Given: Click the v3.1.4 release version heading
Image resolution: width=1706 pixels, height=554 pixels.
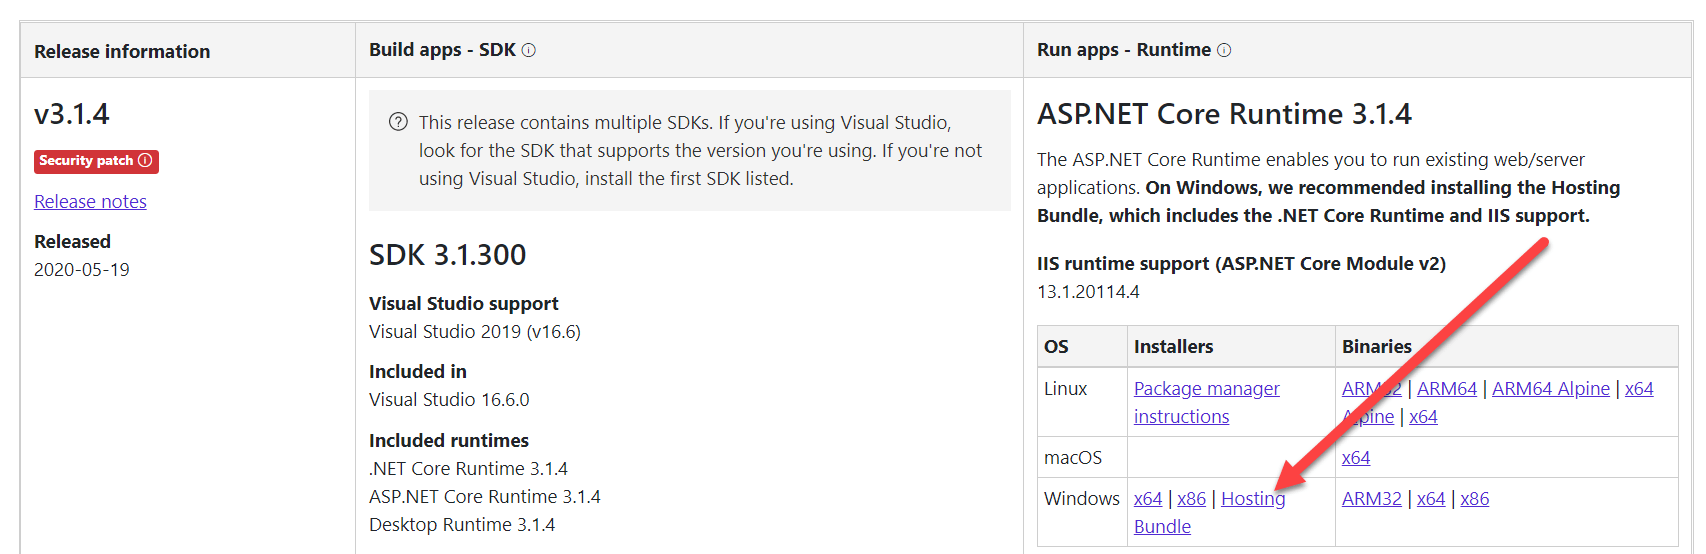Looking at the screenshot, I should 72,114.
